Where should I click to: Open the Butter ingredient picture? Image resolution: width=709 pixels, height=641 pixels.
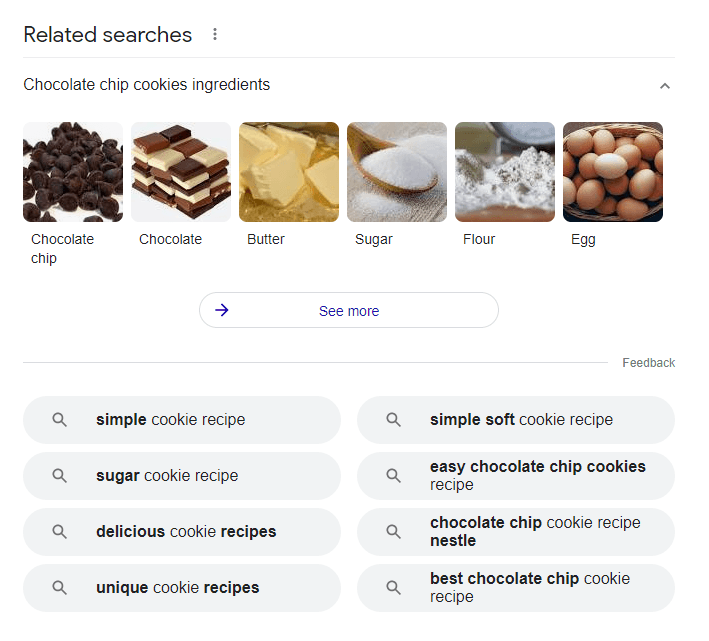click(x=289, y=172)
